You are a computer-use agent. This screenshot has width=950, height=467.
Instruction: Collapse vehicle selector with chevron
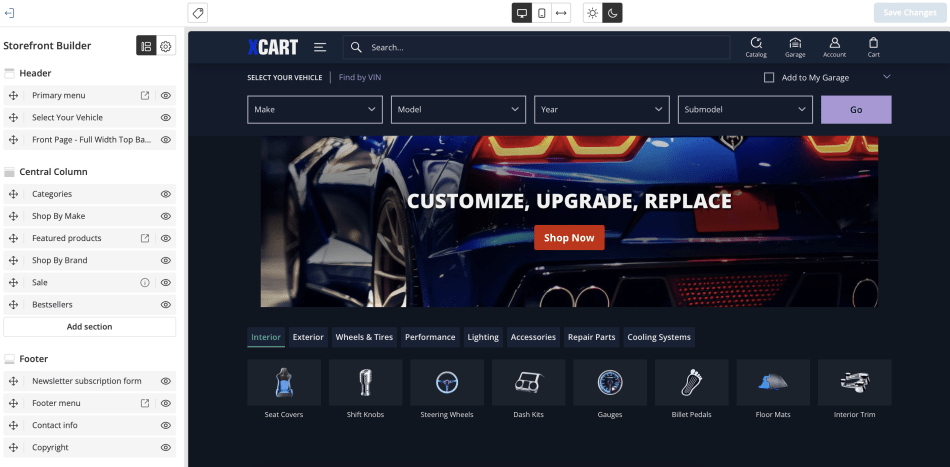click(887, 77)
